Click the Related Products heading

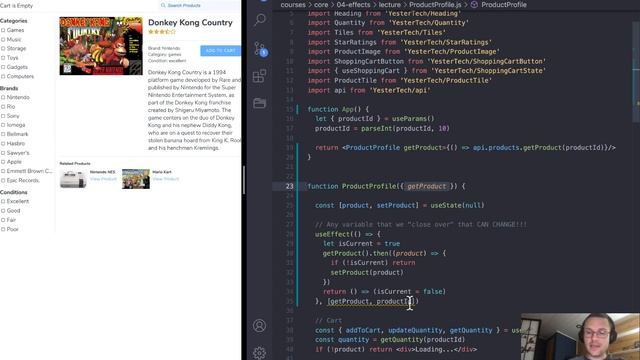[75, 164]
